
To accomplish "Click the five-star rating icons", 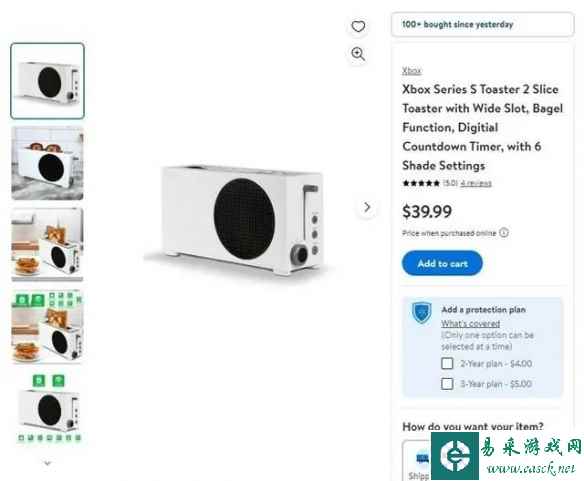I will click(421, 183).
